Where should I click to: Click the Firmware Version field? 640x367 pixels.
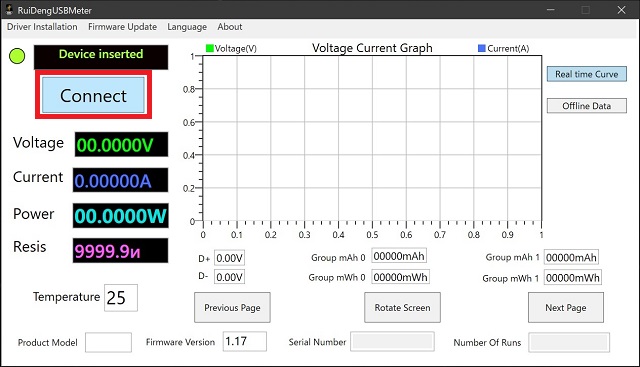[245, 341]
